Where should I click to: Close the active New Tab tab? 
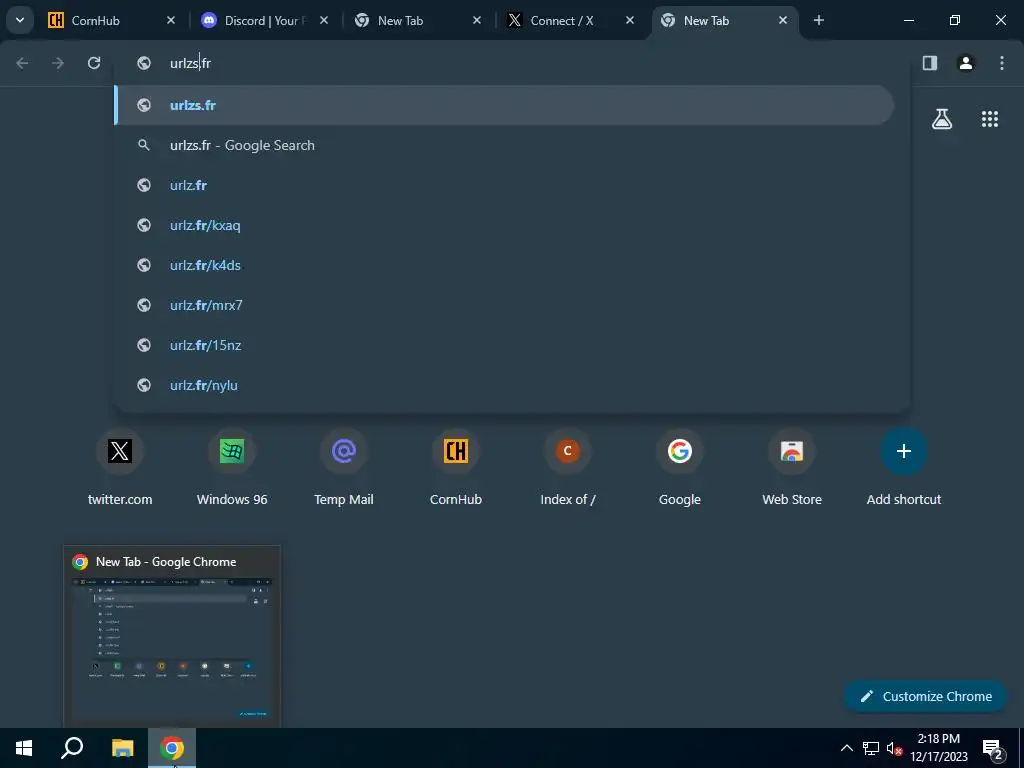coord(782,20)
